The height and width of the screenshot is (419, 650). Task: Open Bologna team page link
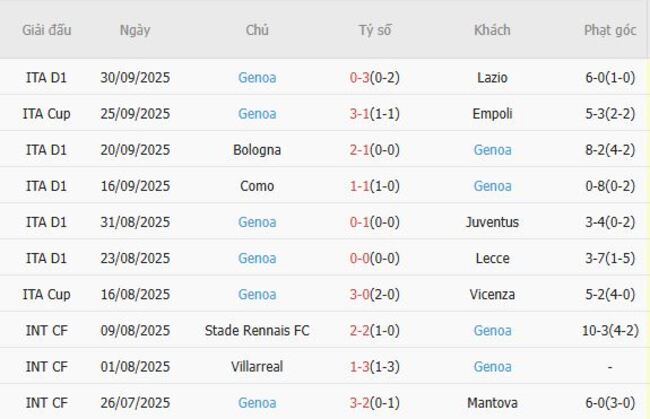(x=257, y=150)
